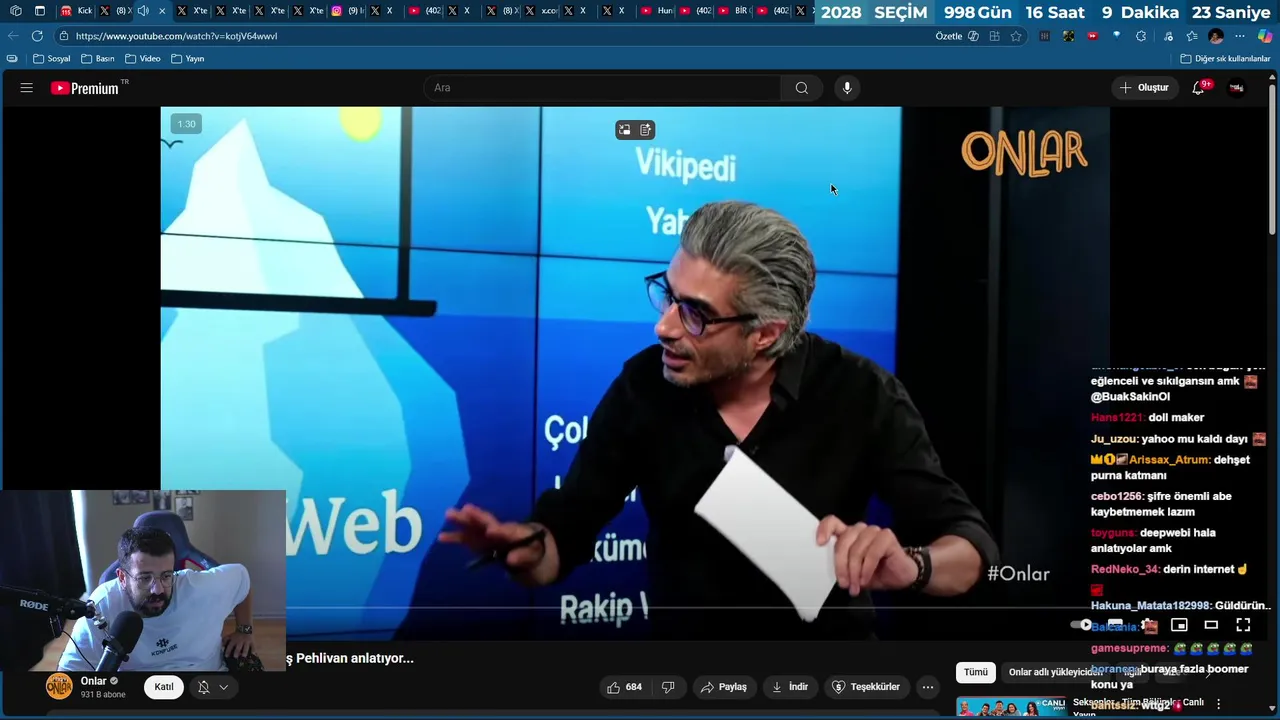The image size is (1280, 720).
Task: Mute the active tab via speaker icon
Action: 143,11
